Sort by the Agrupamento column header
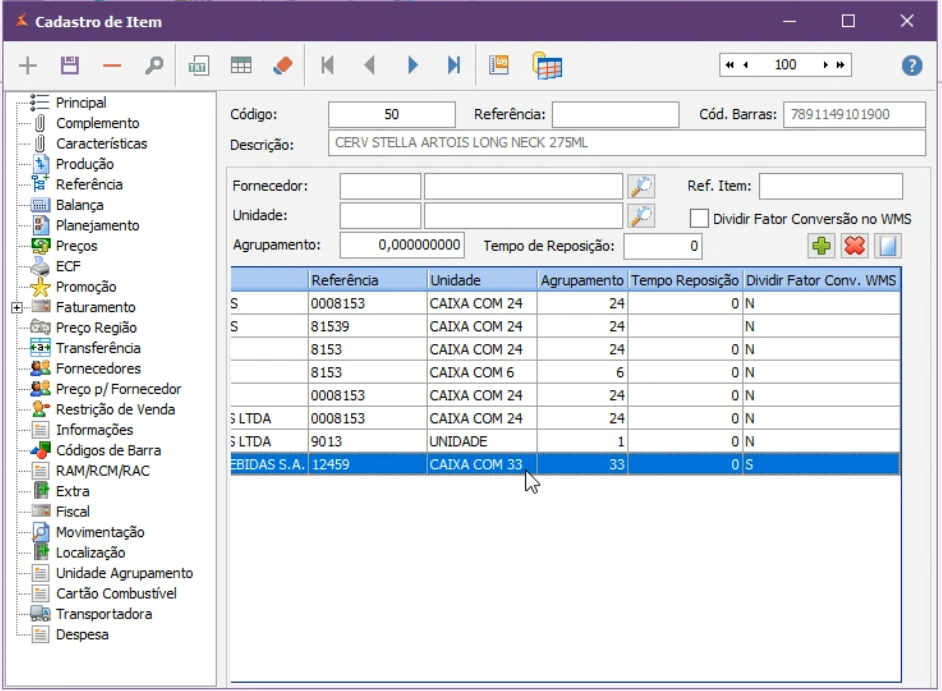The width and height of the screenshot is (942, 691). click(582, 281)
